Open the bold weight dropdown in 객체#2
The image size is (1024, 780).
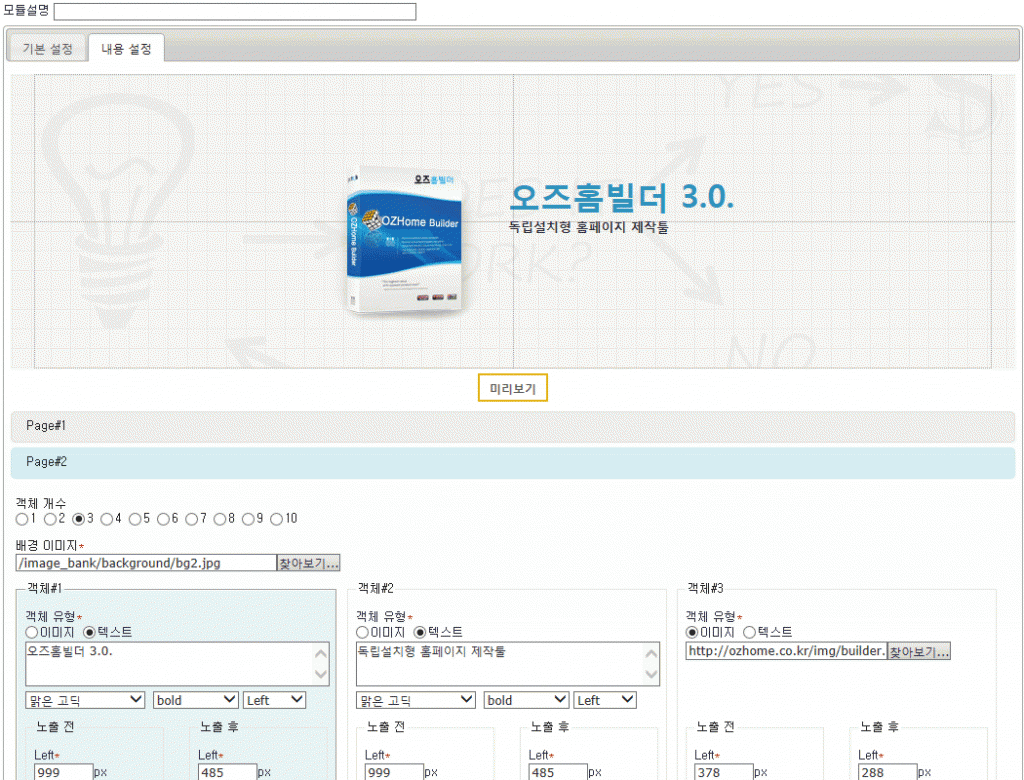(x=526, y=700)
